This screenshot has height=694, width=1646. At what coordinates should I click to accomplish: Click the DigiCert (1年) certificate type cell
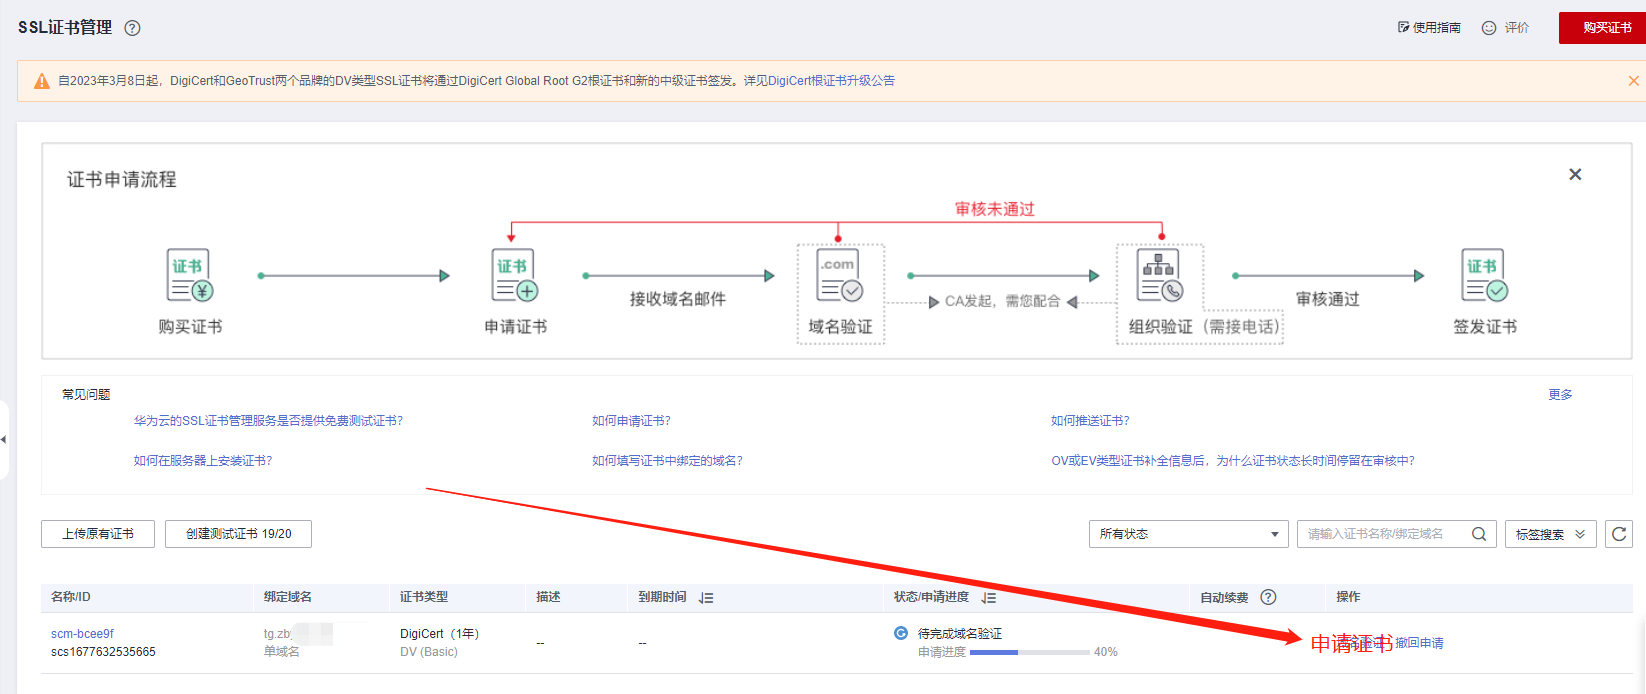point(439,634)
